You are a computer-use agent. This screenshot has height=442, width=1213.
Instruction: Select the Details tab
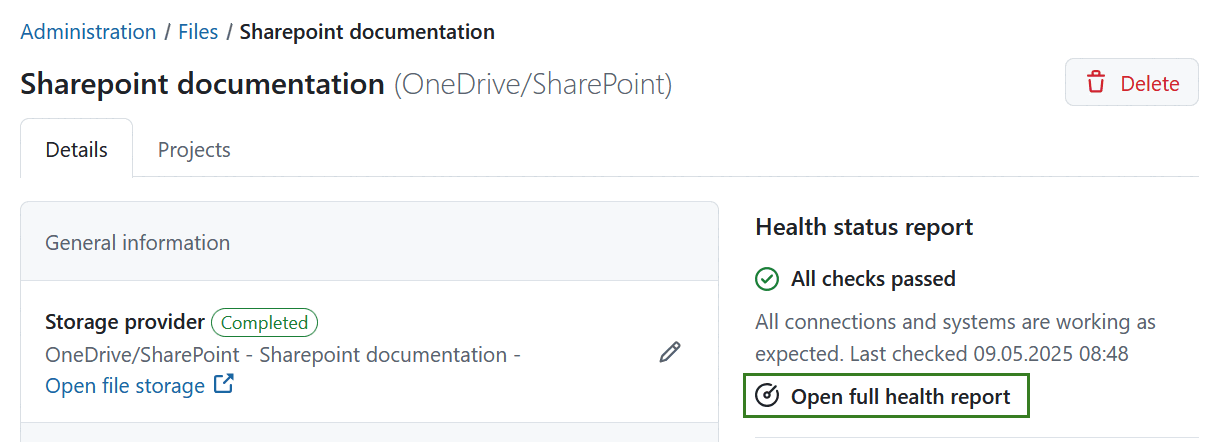click(x=76, y=150)
